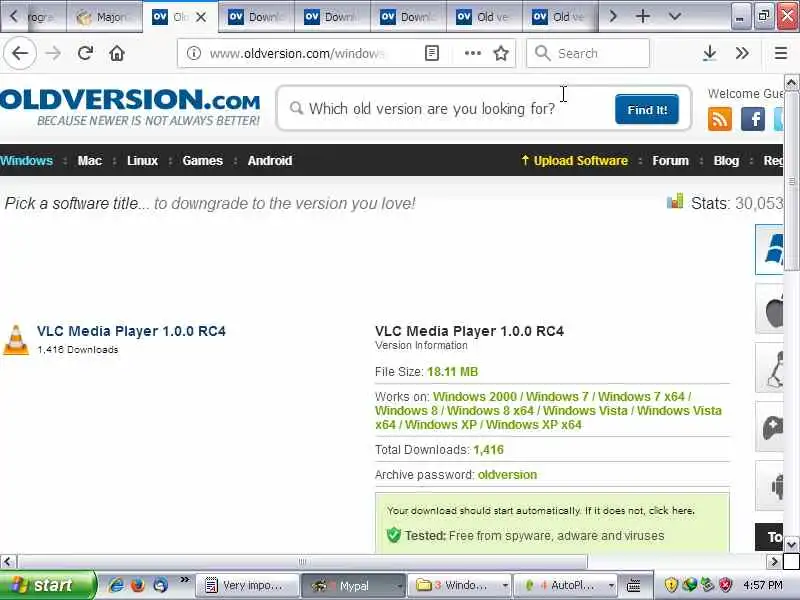Reload the current page
The width and height of the screenshot is (800, 600).
(85, 53)
